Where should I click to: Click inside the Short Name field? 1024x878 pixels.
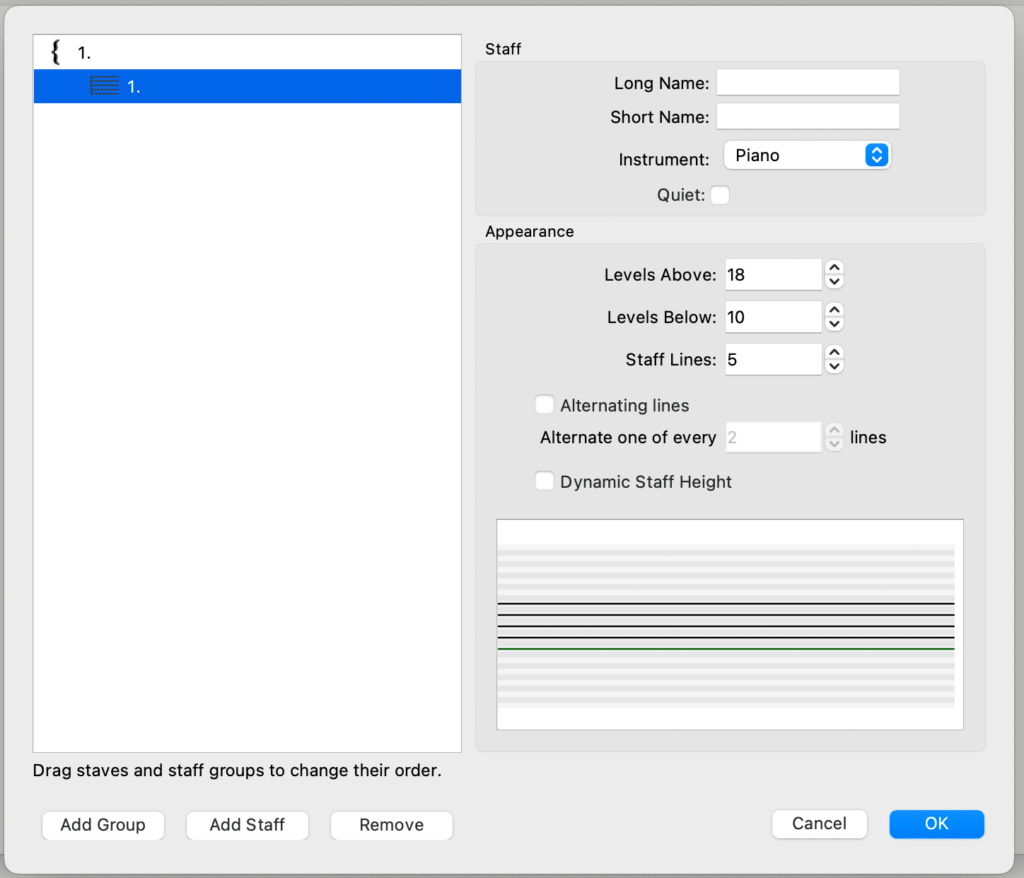(807, 116)
